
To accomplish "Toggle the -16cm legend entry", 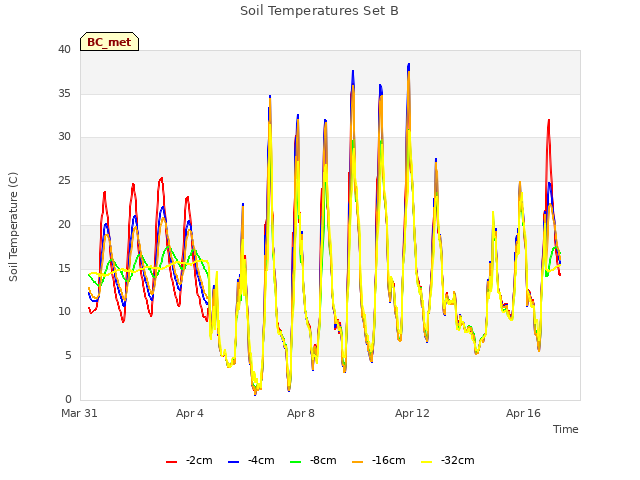I will (x=378, y=460).
